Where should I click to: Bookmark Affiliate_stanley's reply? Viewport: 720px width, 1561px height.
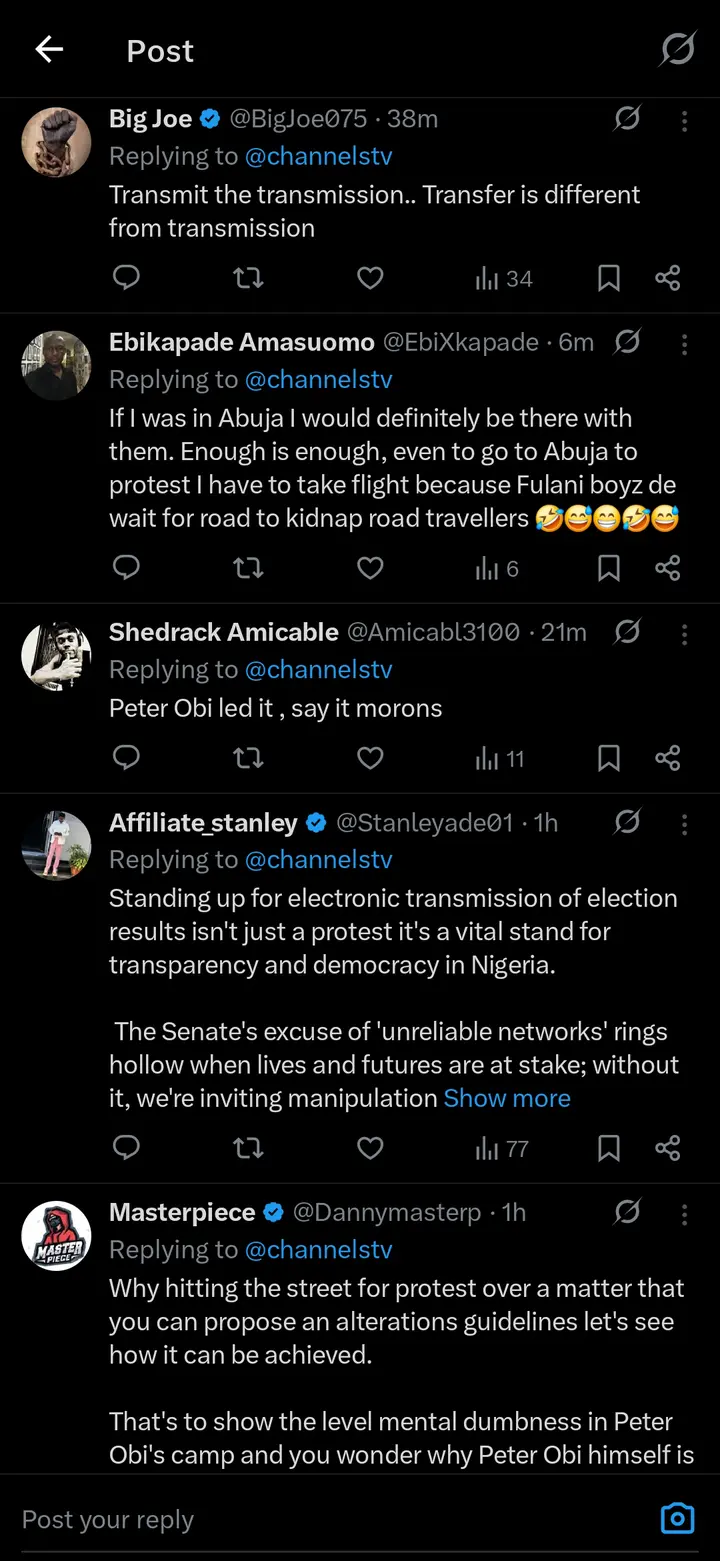tap(608, 1148)
